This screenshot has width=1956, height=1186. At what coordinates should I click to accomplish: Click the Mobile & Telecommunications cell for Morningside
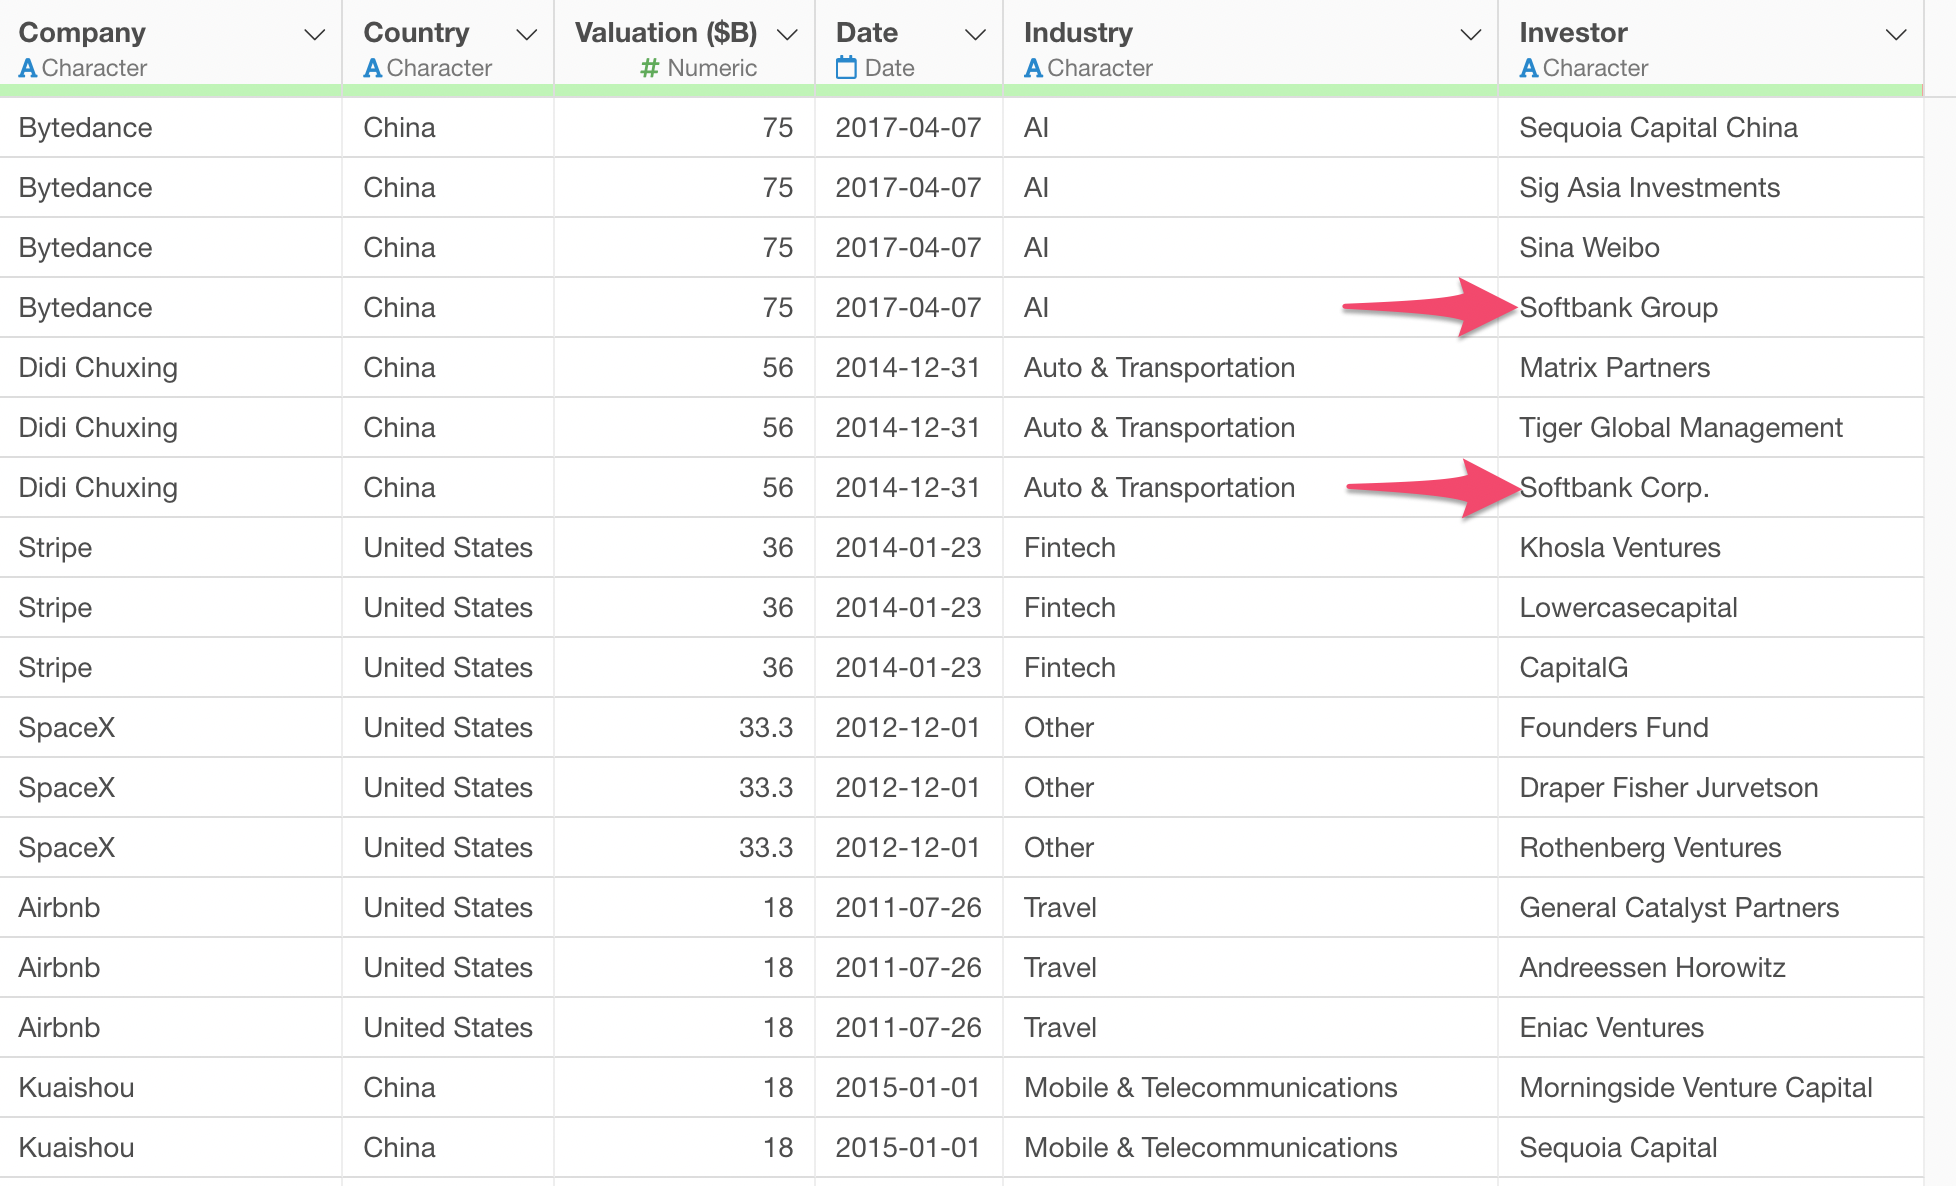click(x=1210, y=1088)
